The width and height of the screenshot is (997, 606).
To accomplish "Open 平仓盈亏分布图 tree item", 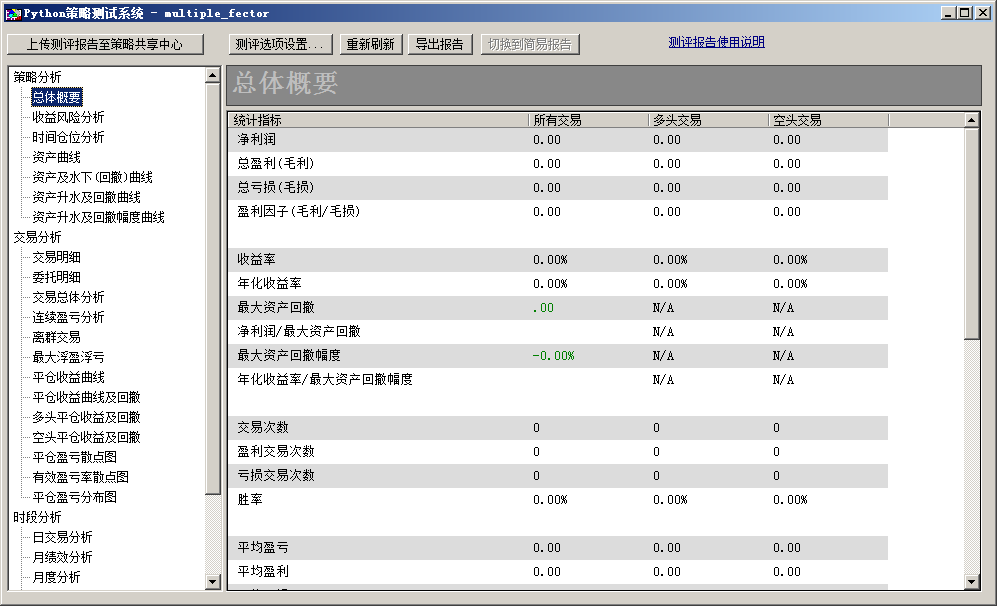I will click(74, 497).
